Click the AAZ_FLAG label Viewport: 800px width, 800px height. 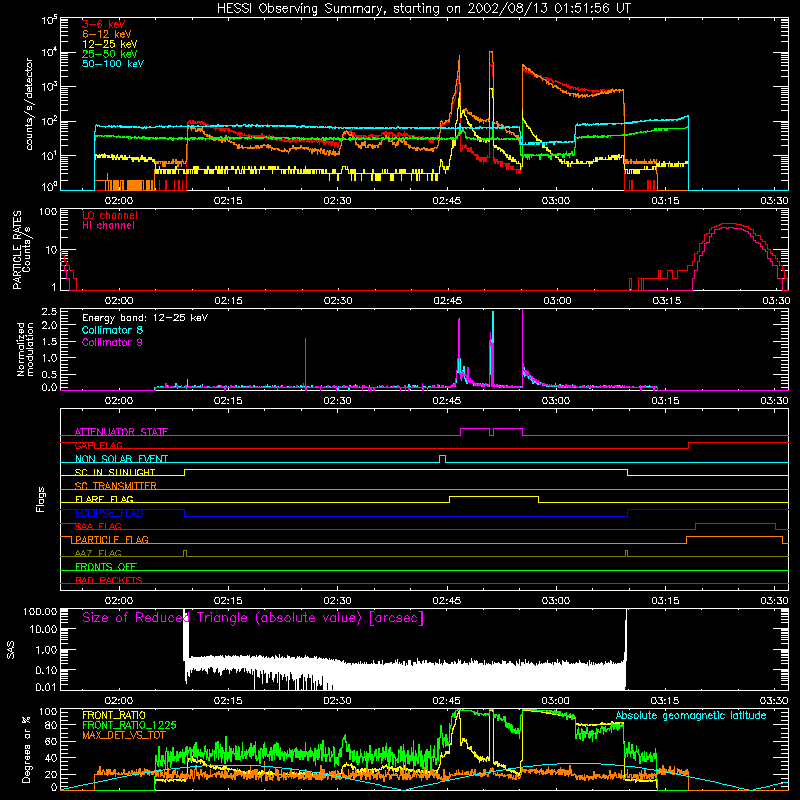pyautogui.click(x=98, y=553)
